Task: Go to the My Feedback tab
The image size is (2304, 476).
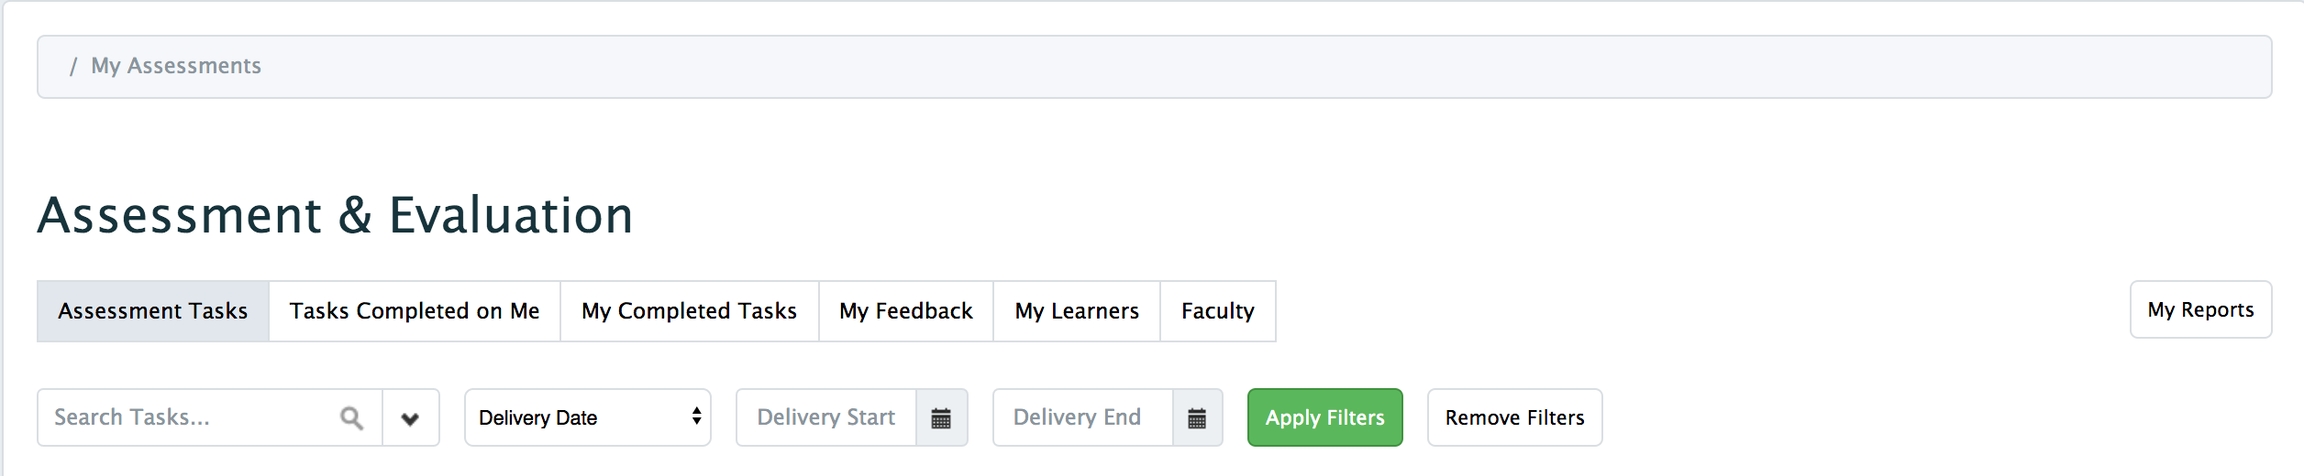Action: [x=906, y=311]
